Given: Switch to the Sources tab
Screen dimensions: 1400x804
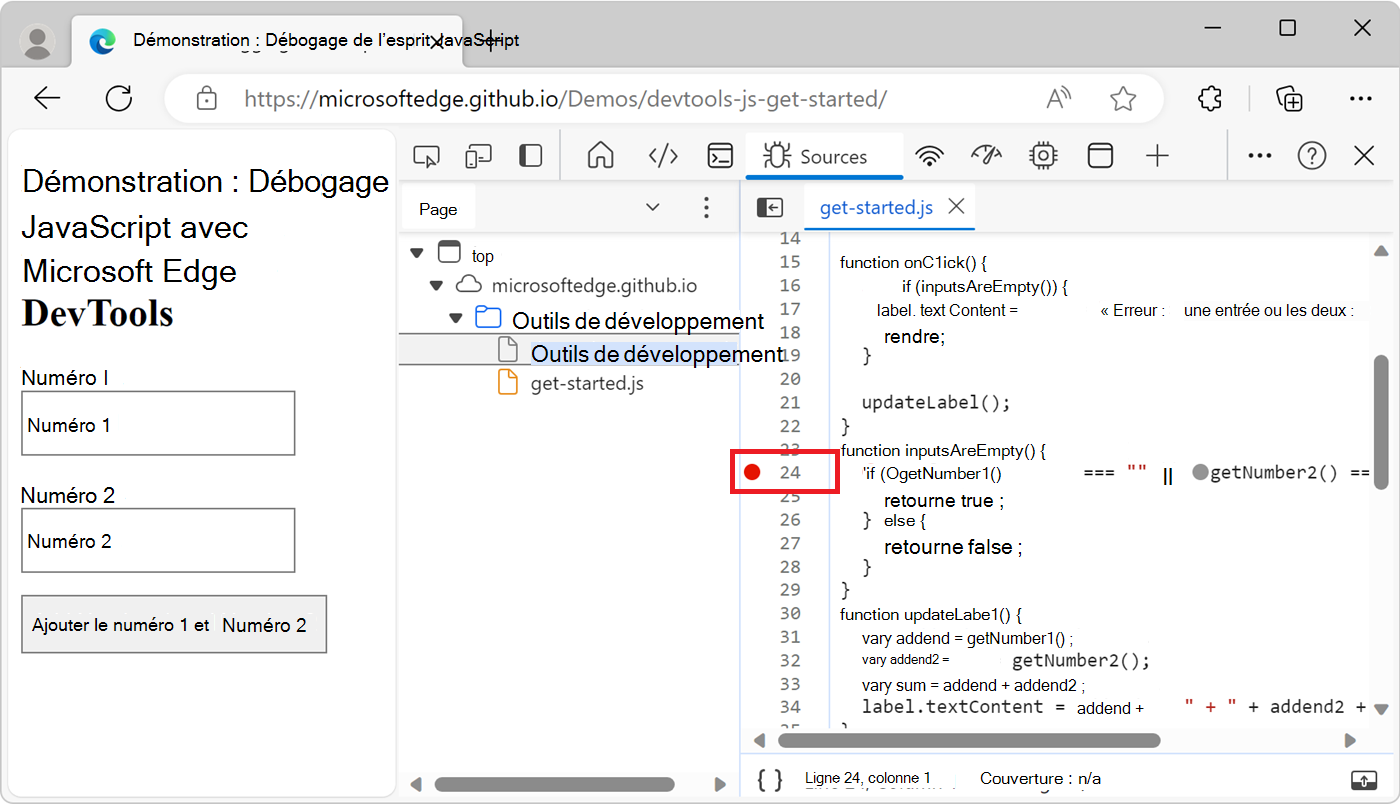Looking at the screenshot, I should [824, 156].
